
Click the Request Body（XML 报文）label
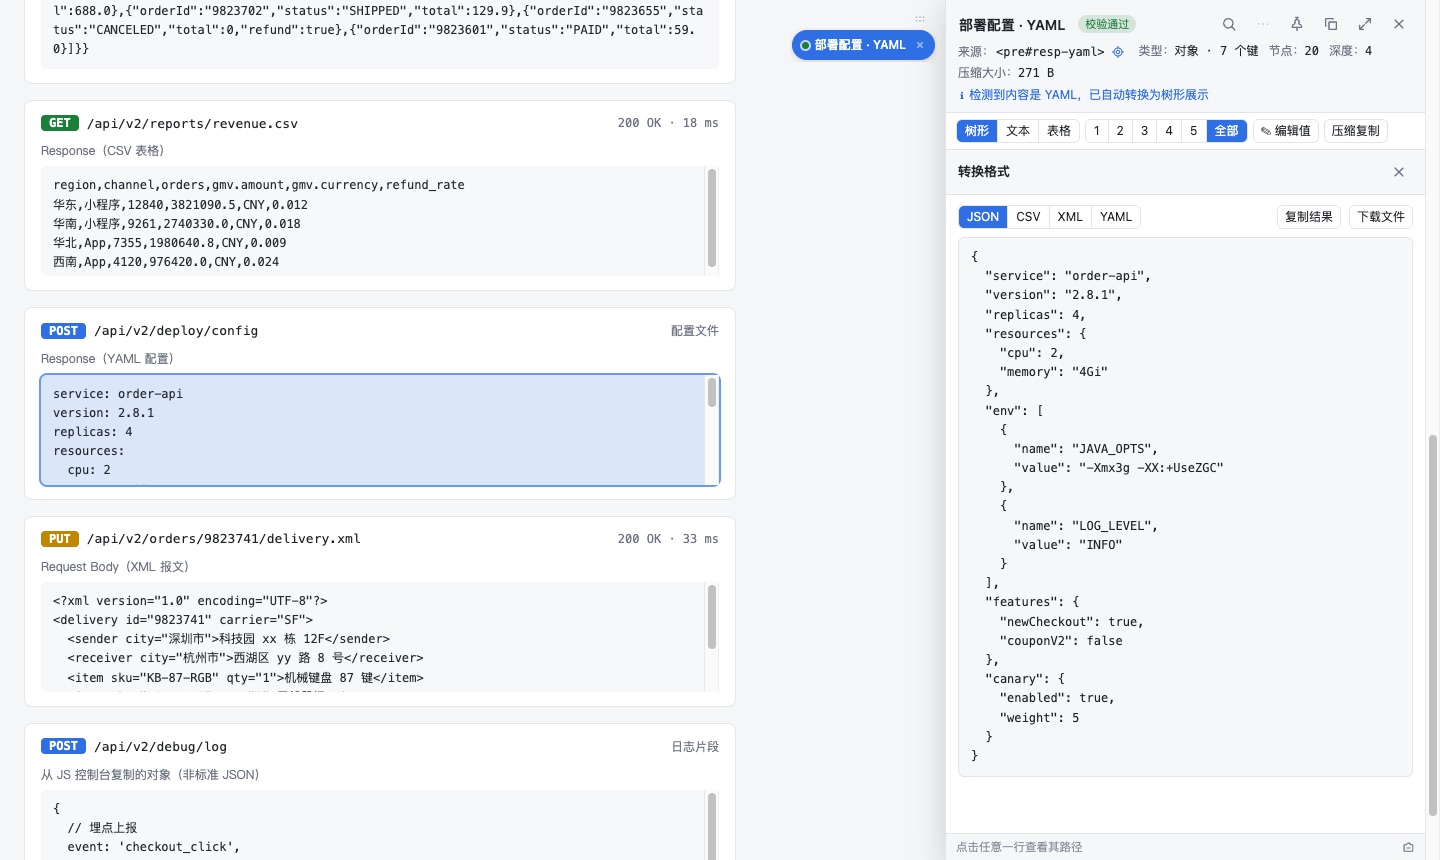(115, 567)
